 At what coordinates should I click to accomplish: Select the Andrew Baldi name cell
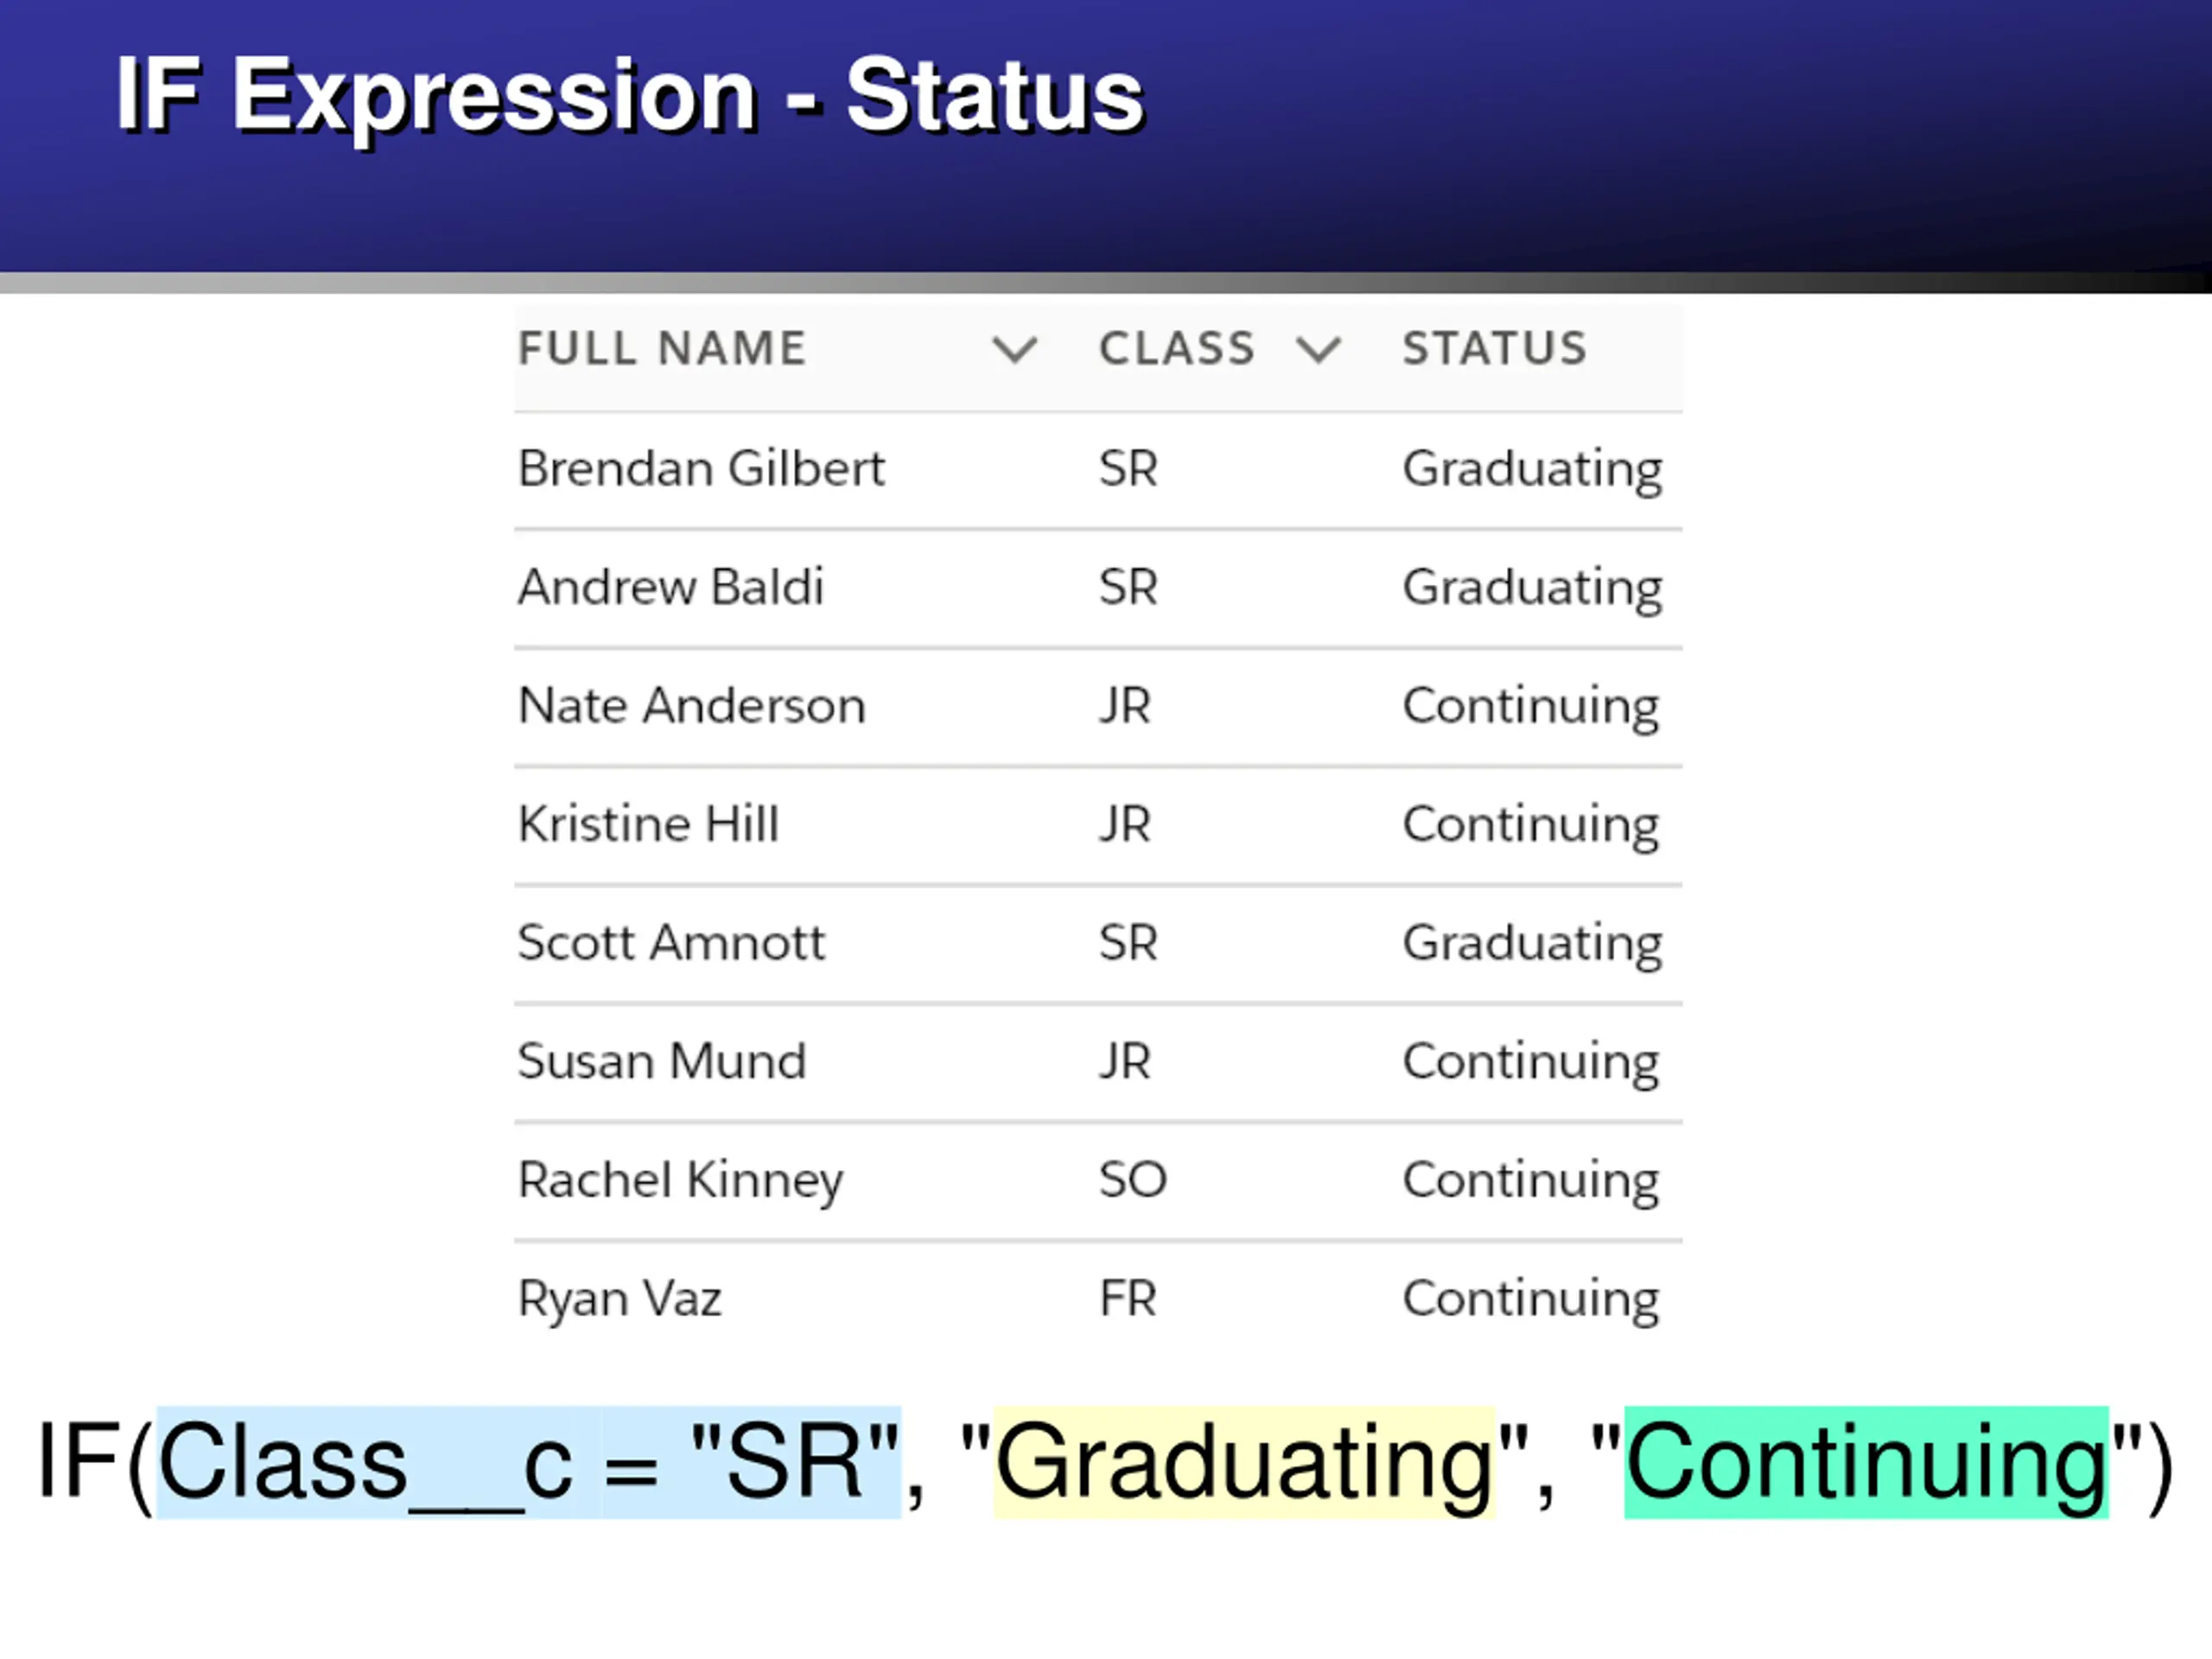coord(670,586)
